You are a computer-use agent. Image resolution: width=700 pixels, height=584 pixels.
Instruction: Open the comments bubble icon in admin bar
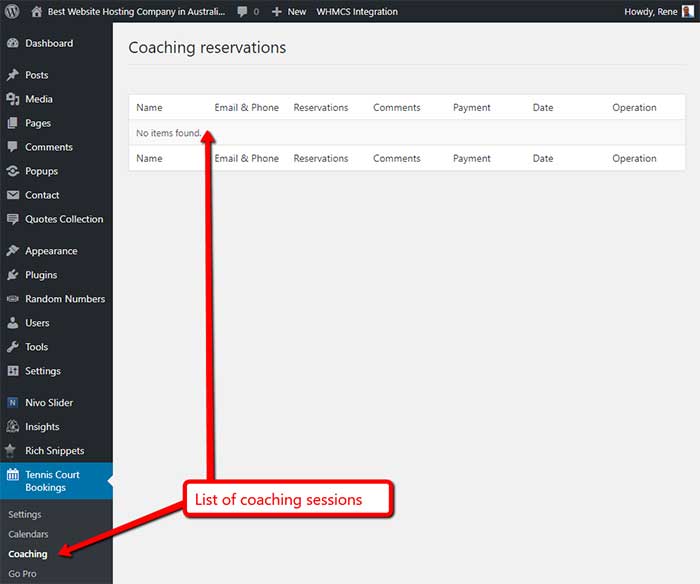pos(242,12)
